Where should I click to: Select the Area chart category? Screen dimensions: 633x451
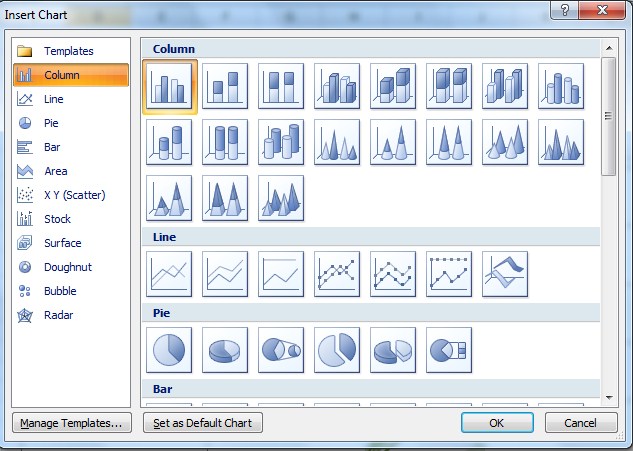coord(71,171)
